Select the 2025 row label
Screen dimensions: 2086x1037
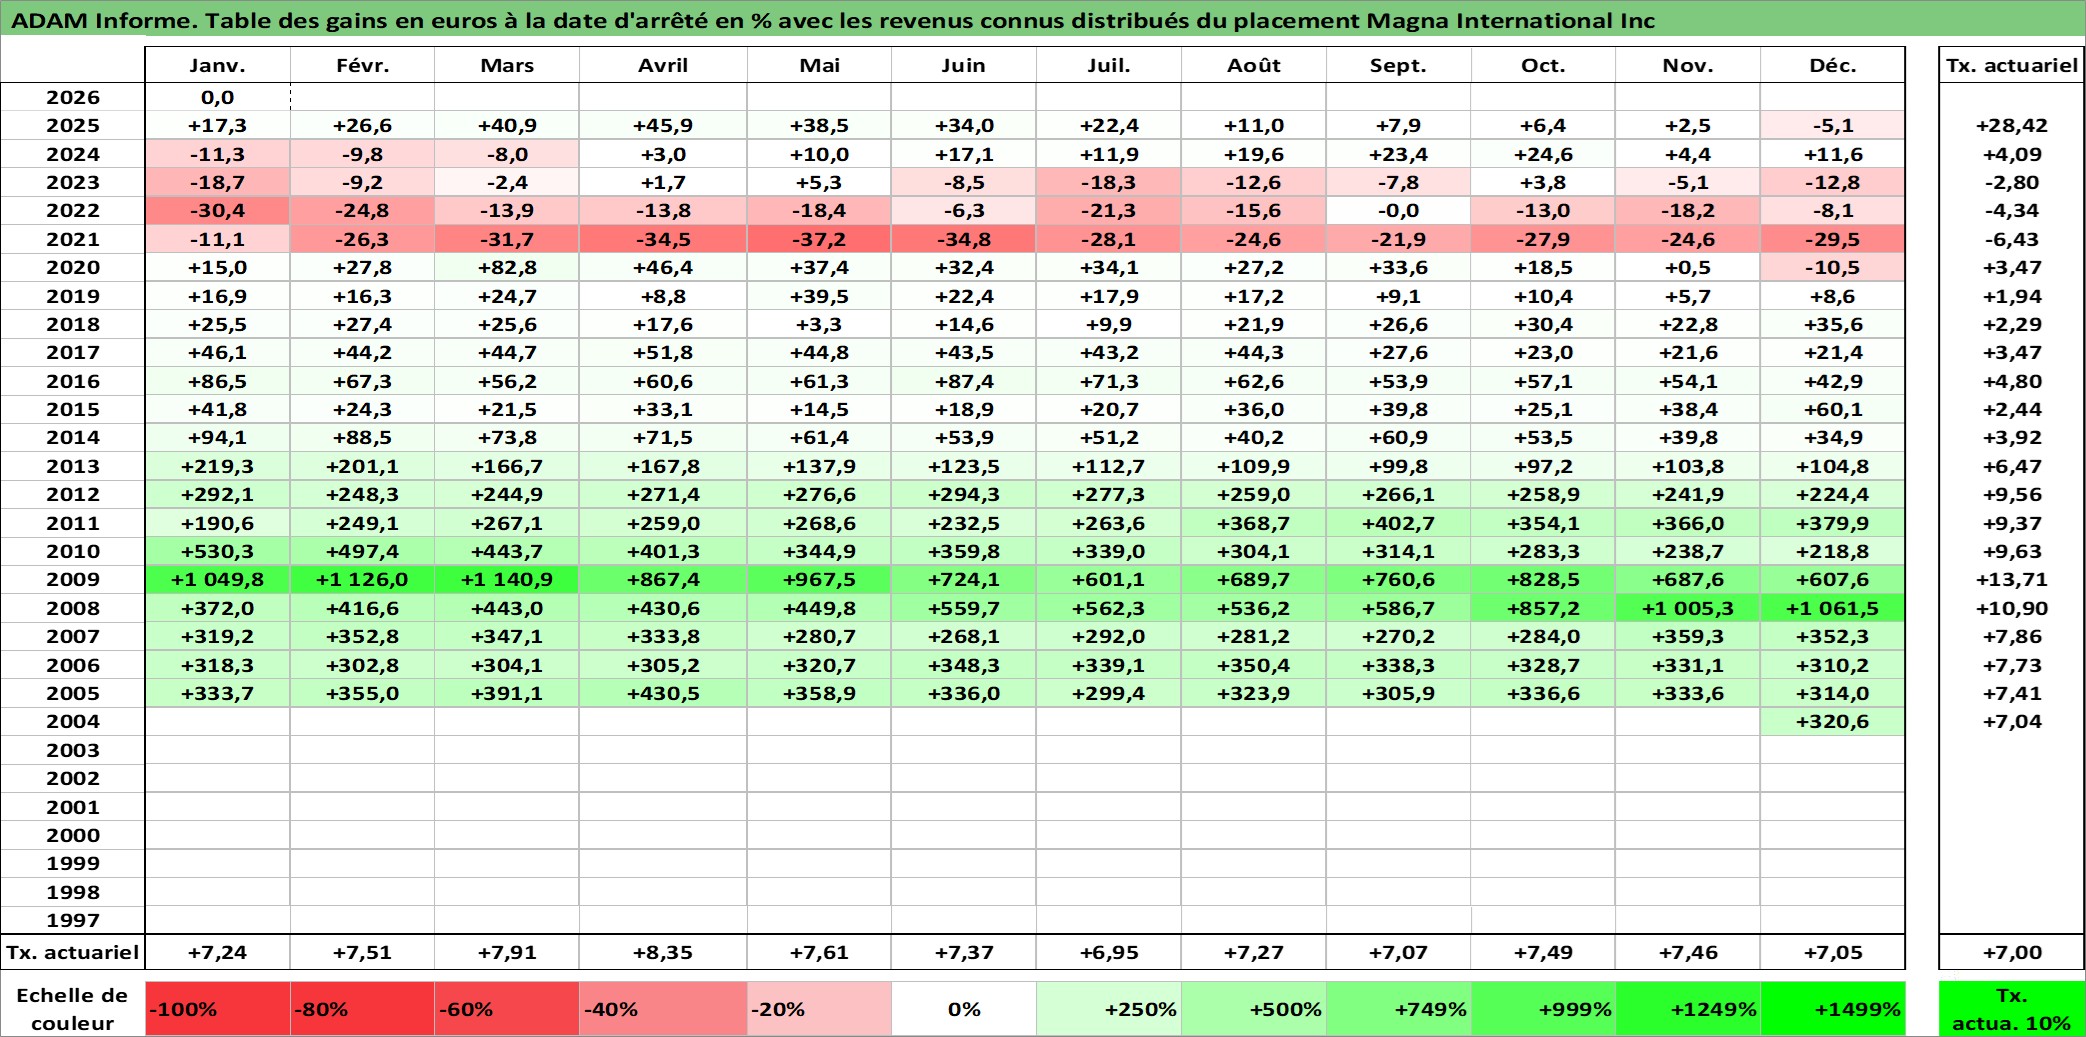[x=73, y=125]
